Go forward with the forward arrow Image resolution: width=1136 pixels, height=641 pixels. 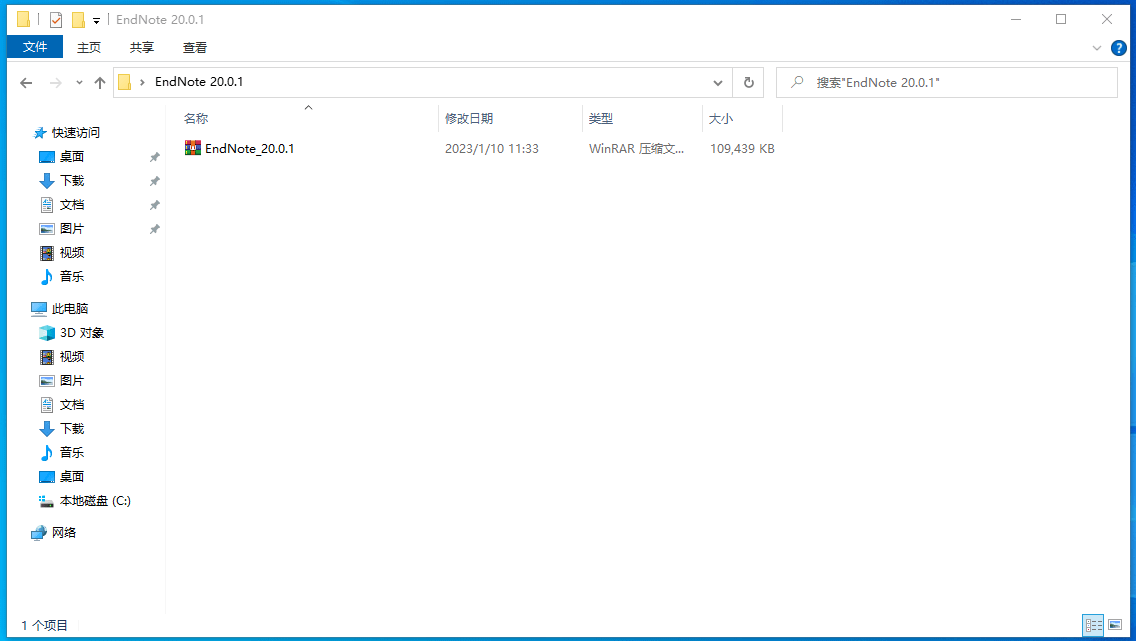55,83
